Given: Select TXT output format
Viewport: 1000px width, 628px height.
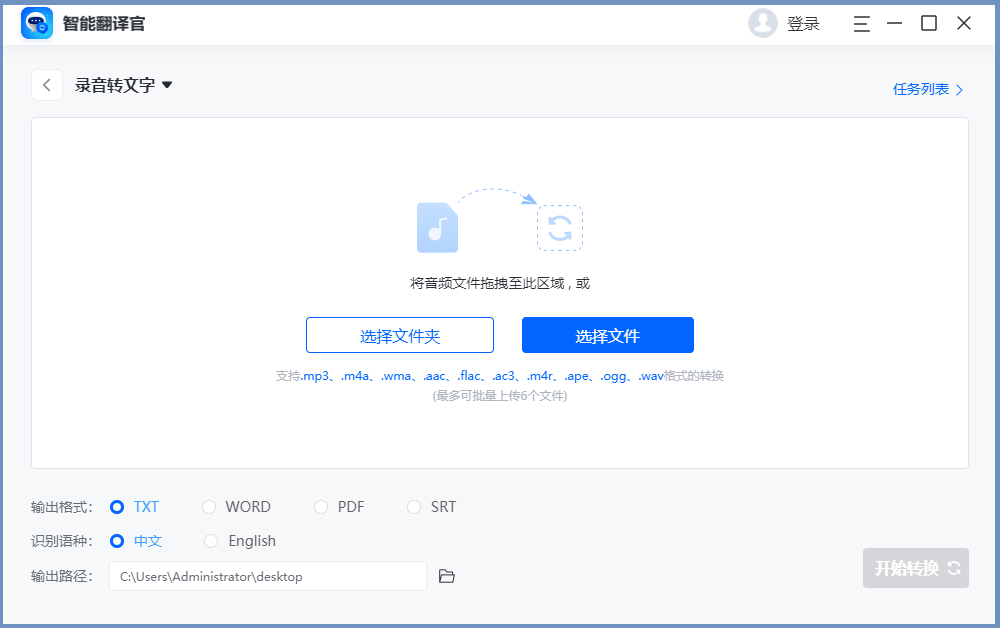Looking at the screenshot, I should (x=117, y=507).
